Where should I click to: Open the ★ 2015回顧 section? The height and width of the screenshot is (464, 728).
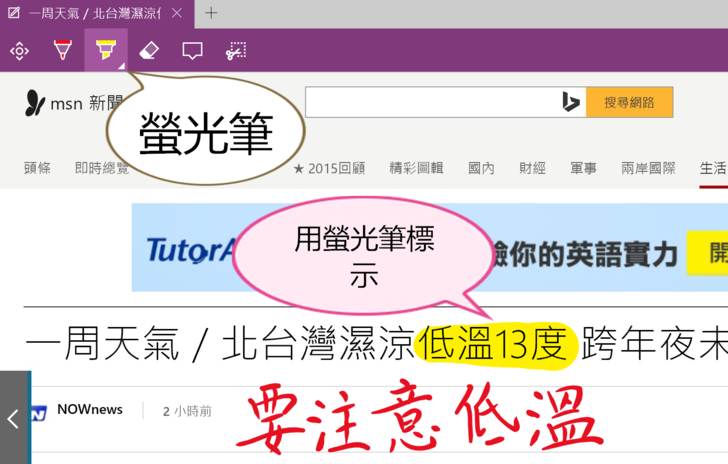(x=329, y=168)
